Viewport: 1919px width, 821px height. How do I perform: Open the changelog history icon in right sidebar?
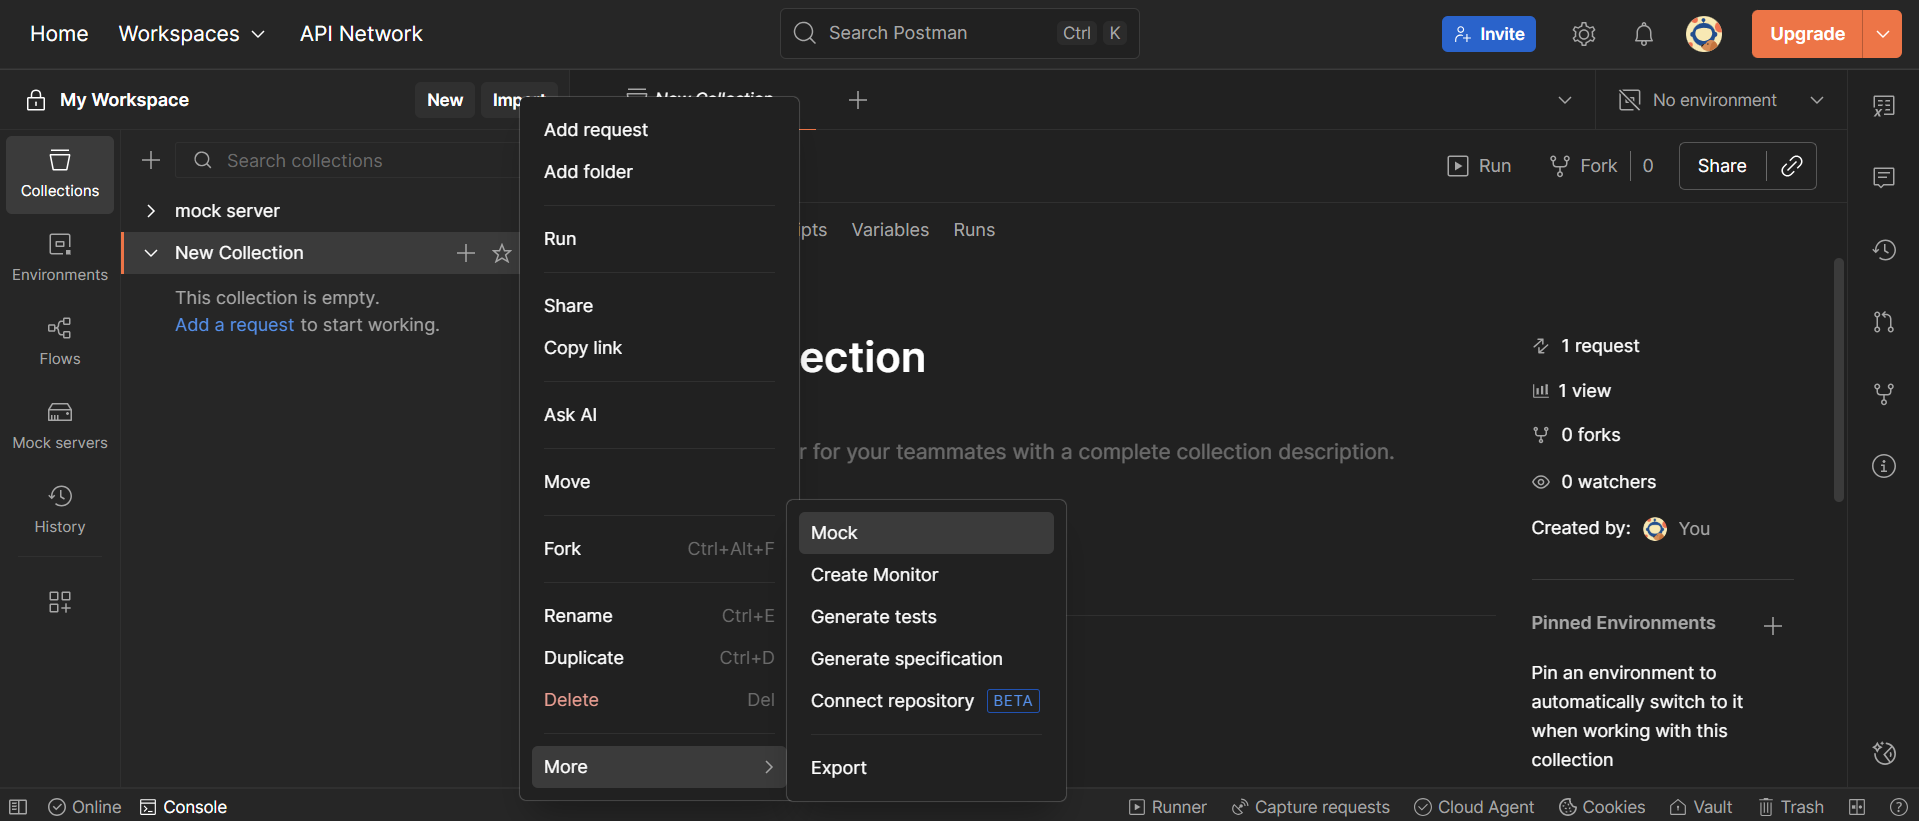click(x=1884, y=250)
